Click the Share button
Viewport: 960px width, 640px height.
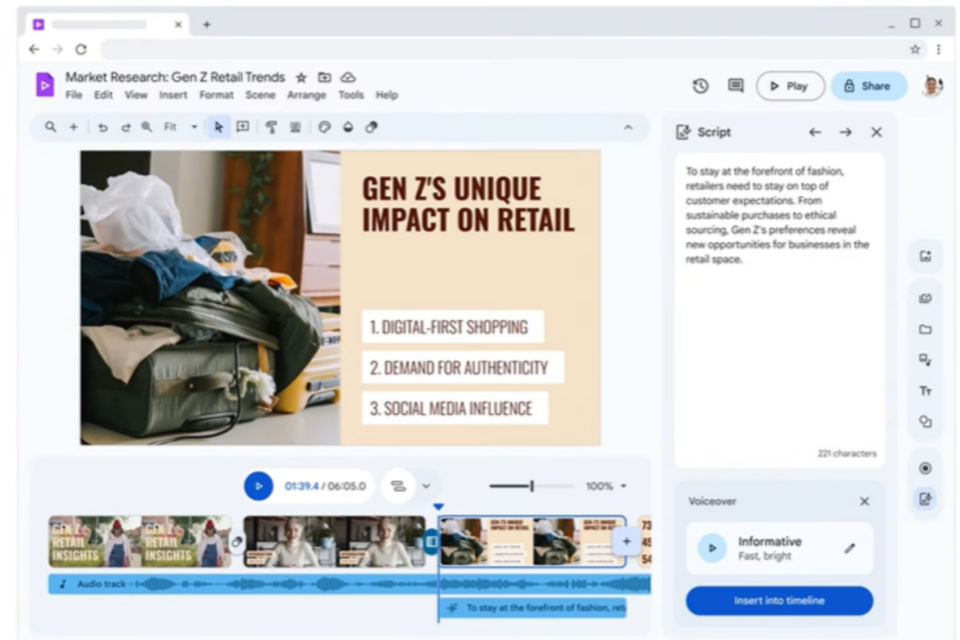[x=868, y=86]
